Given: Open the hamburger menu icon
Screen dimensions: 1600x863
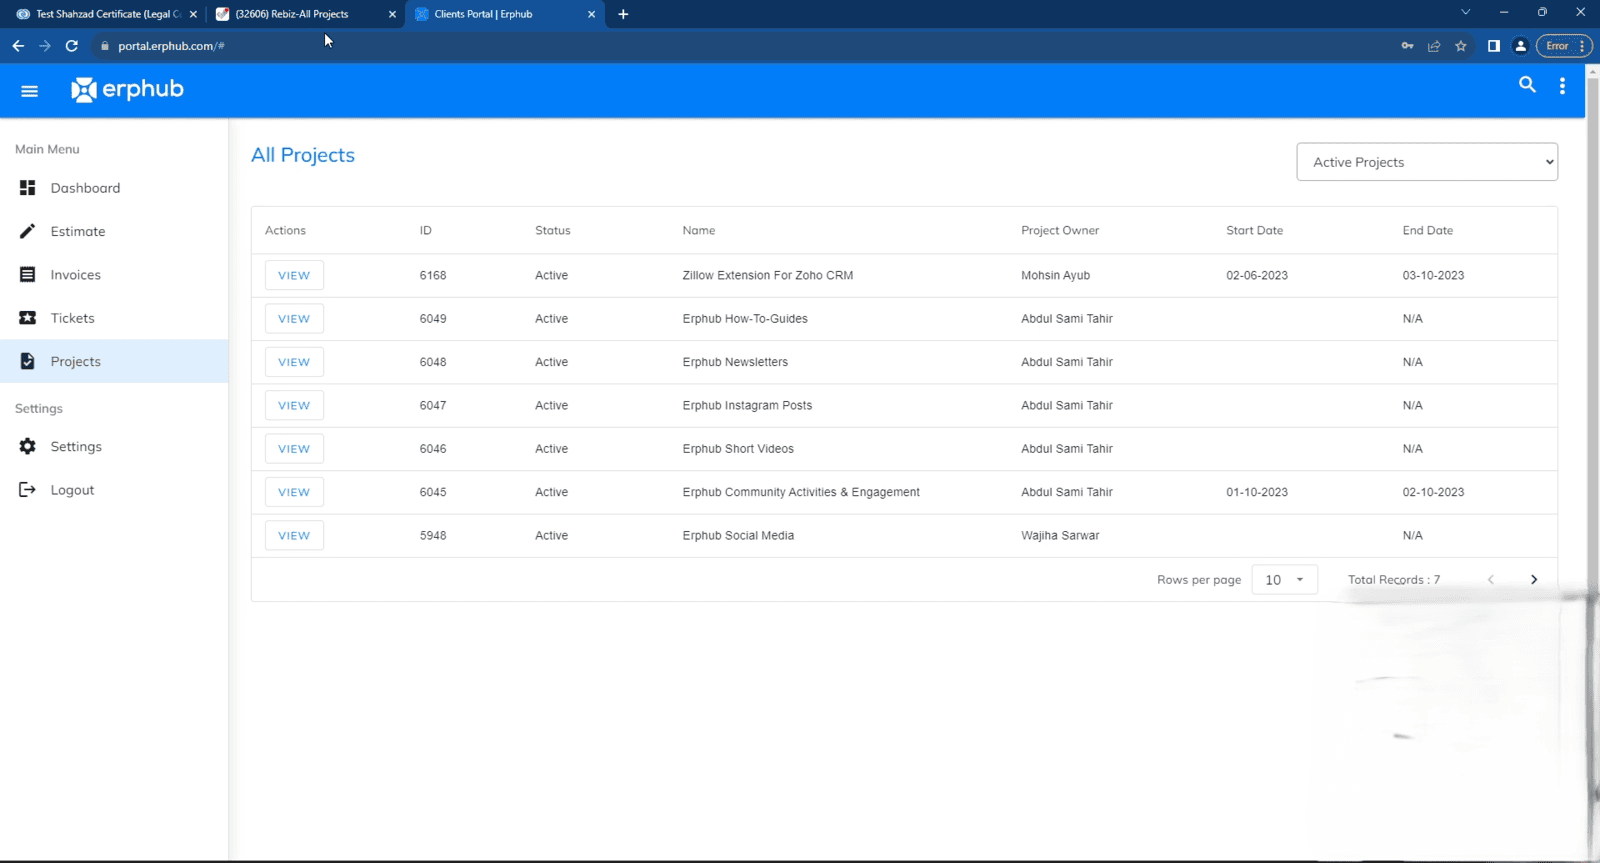Looking at the screenshot, I should click(x=29, y=91).
